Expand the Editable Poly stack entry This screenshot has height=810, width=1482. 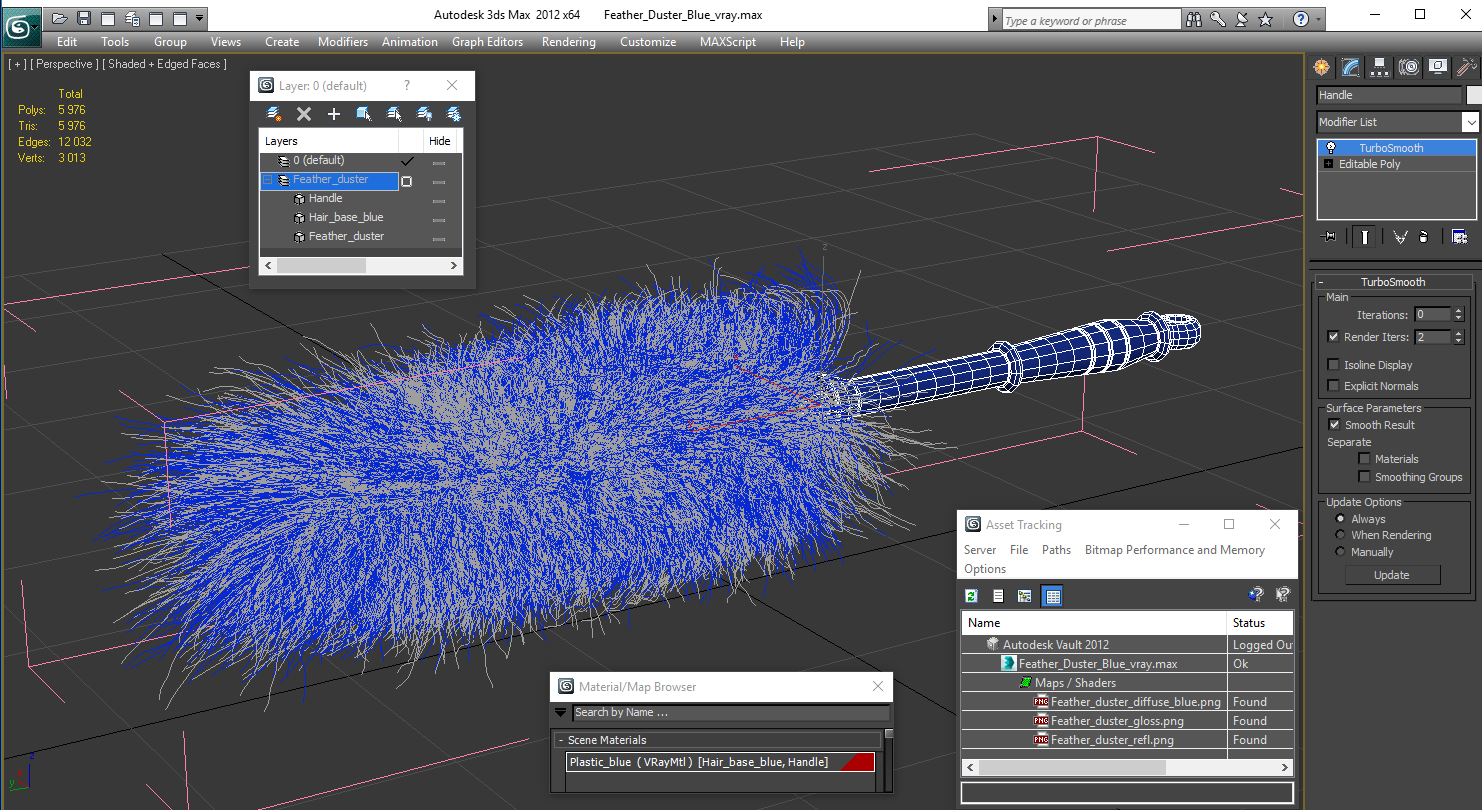pos(1328,164)
